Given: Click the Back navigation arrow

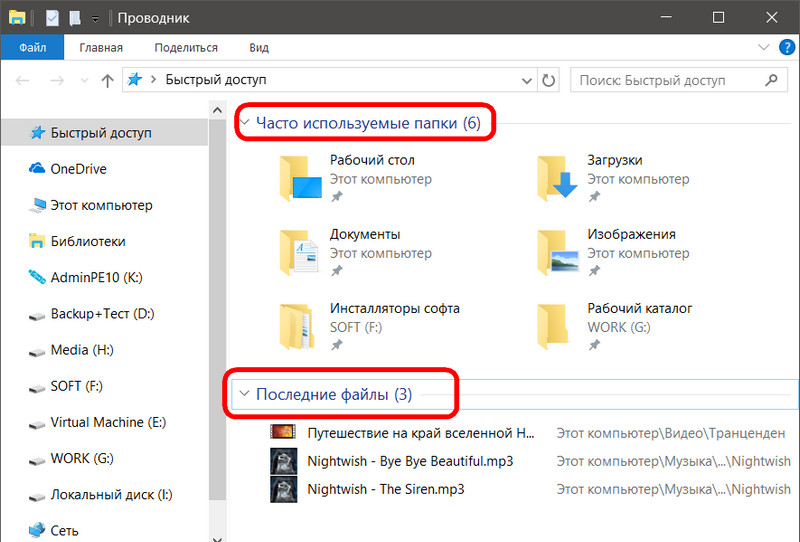Looking at the screenshot, I should 22,80.
